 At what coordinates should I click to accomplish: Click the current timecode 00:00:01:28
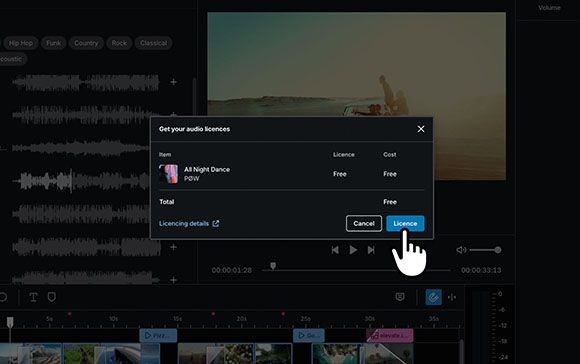232,270
